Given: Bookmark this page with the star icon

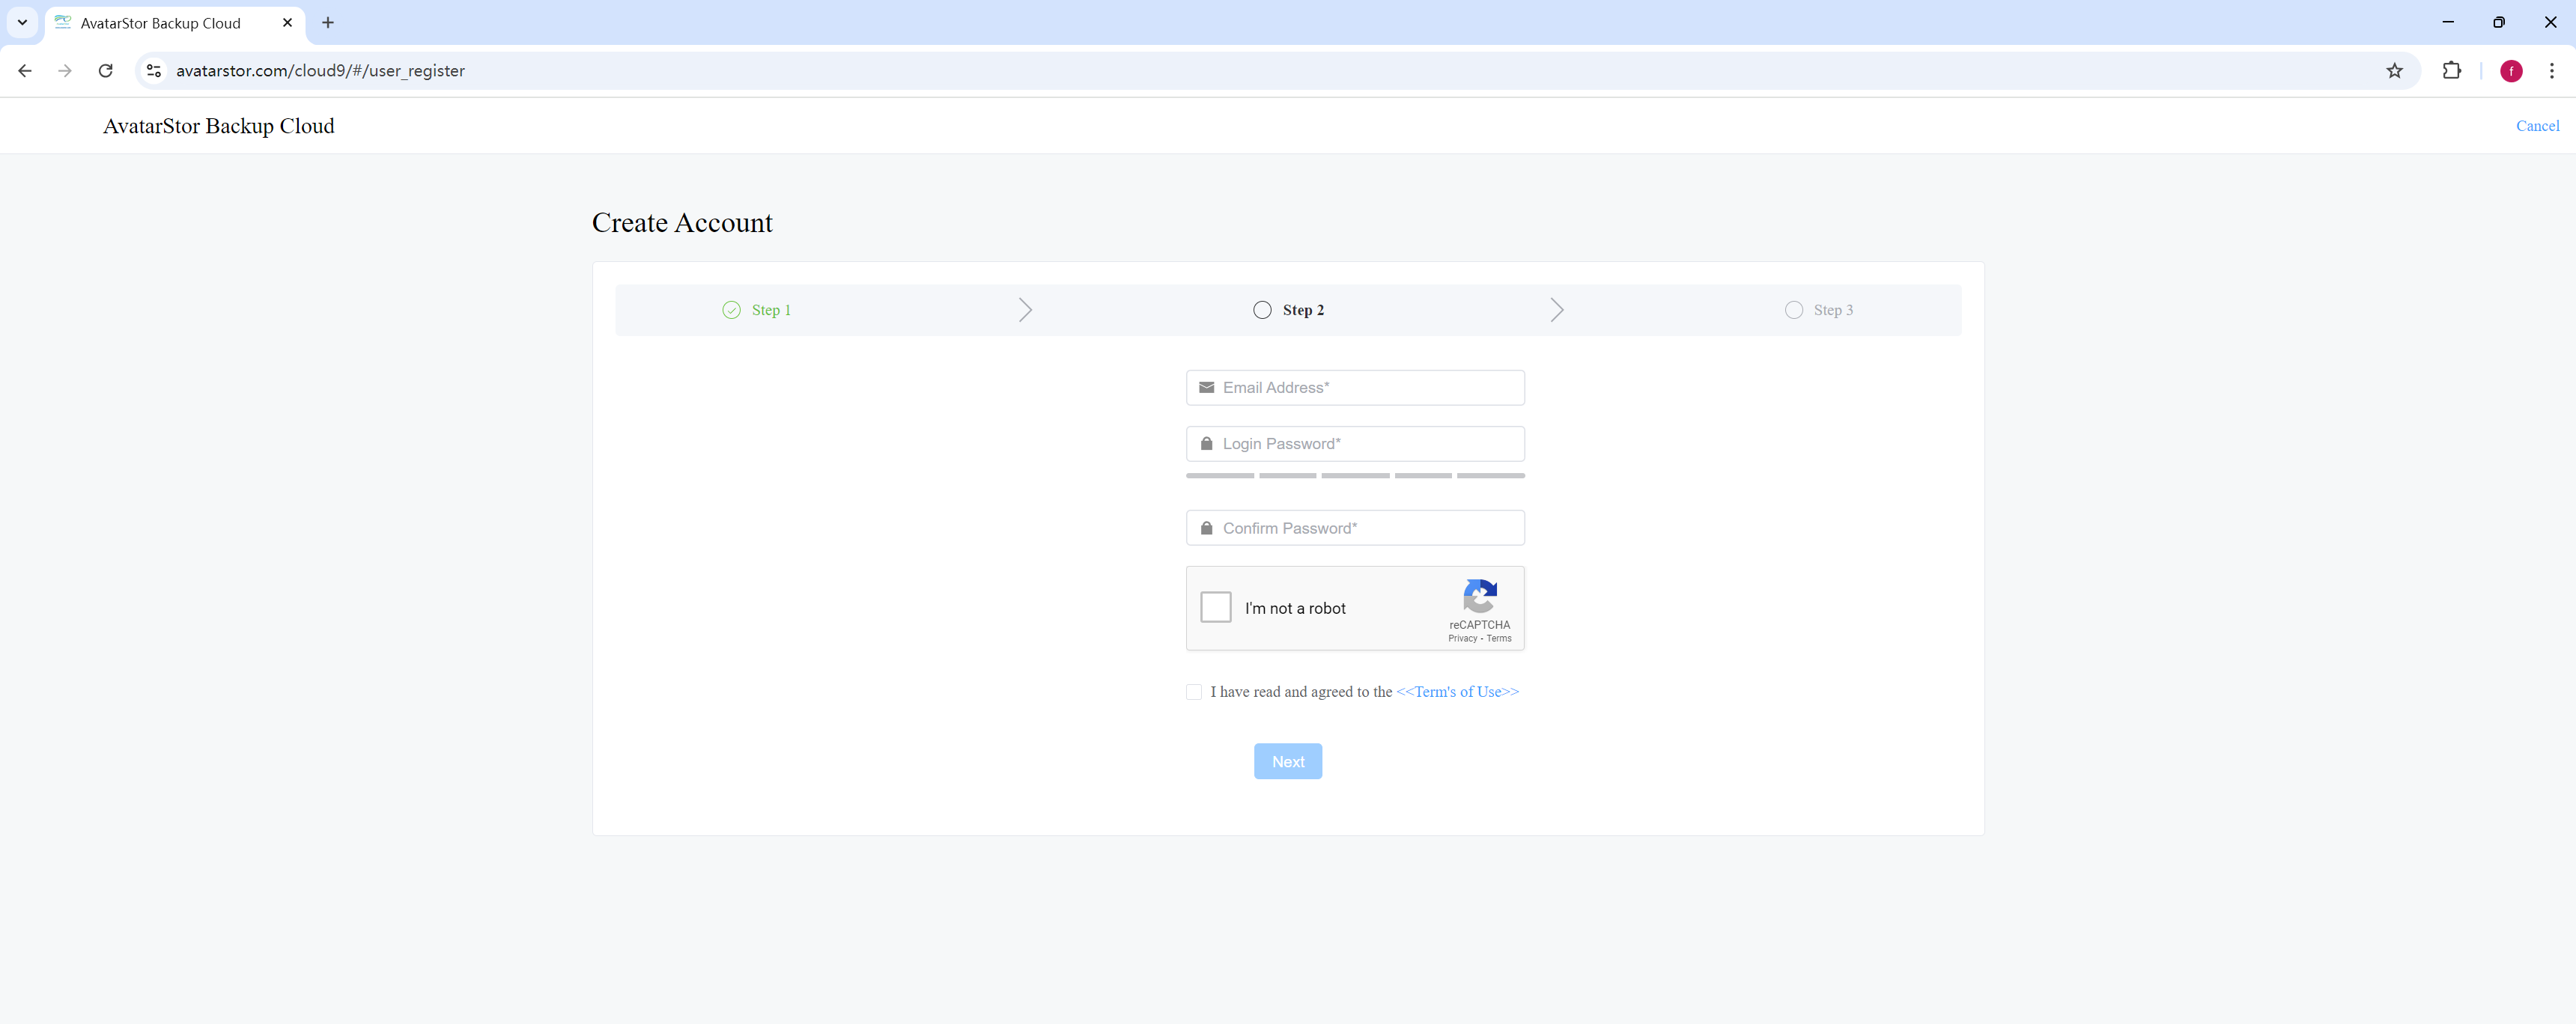Looking at the screenshot, I should (x=2394, y=71).
